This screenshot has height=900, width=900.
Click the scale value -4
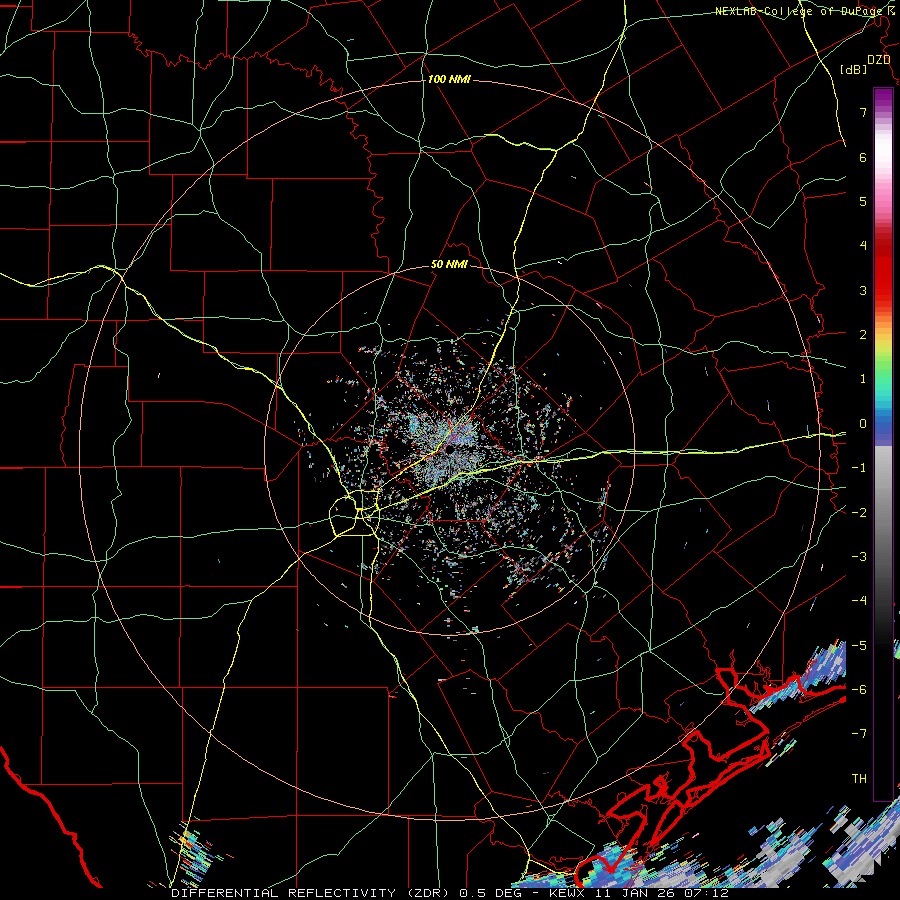tap(859, 601)
